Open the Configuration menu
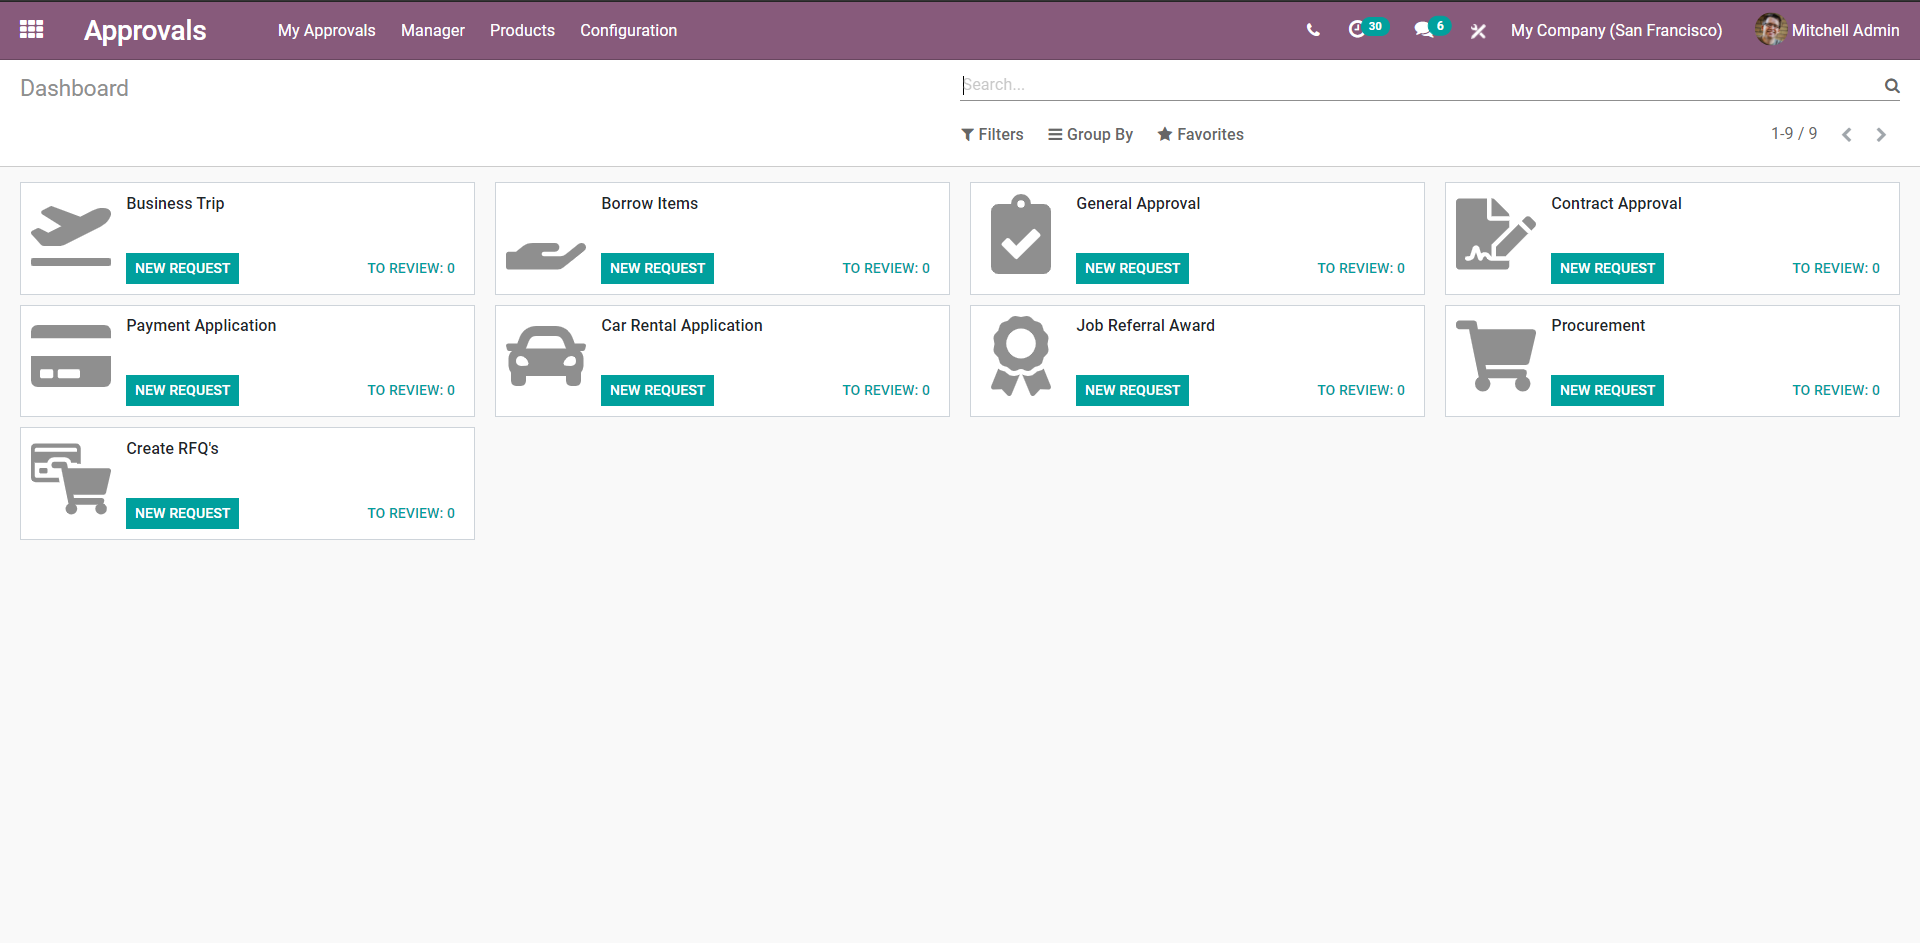Image resolution: width=1920 pixels, height=943 pixels. [628, 30]
